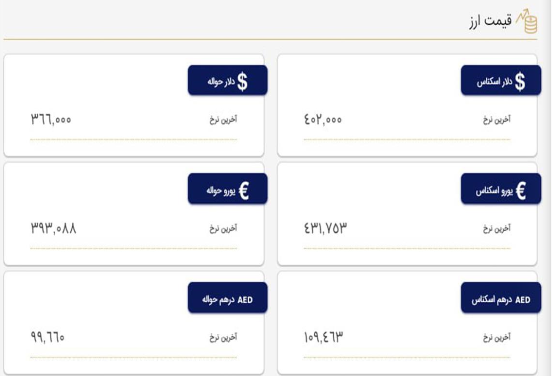The image size is (552, 376).
Task: Click the 99,660 dirham transfer rate value
Action: click(x=48, y=337)
